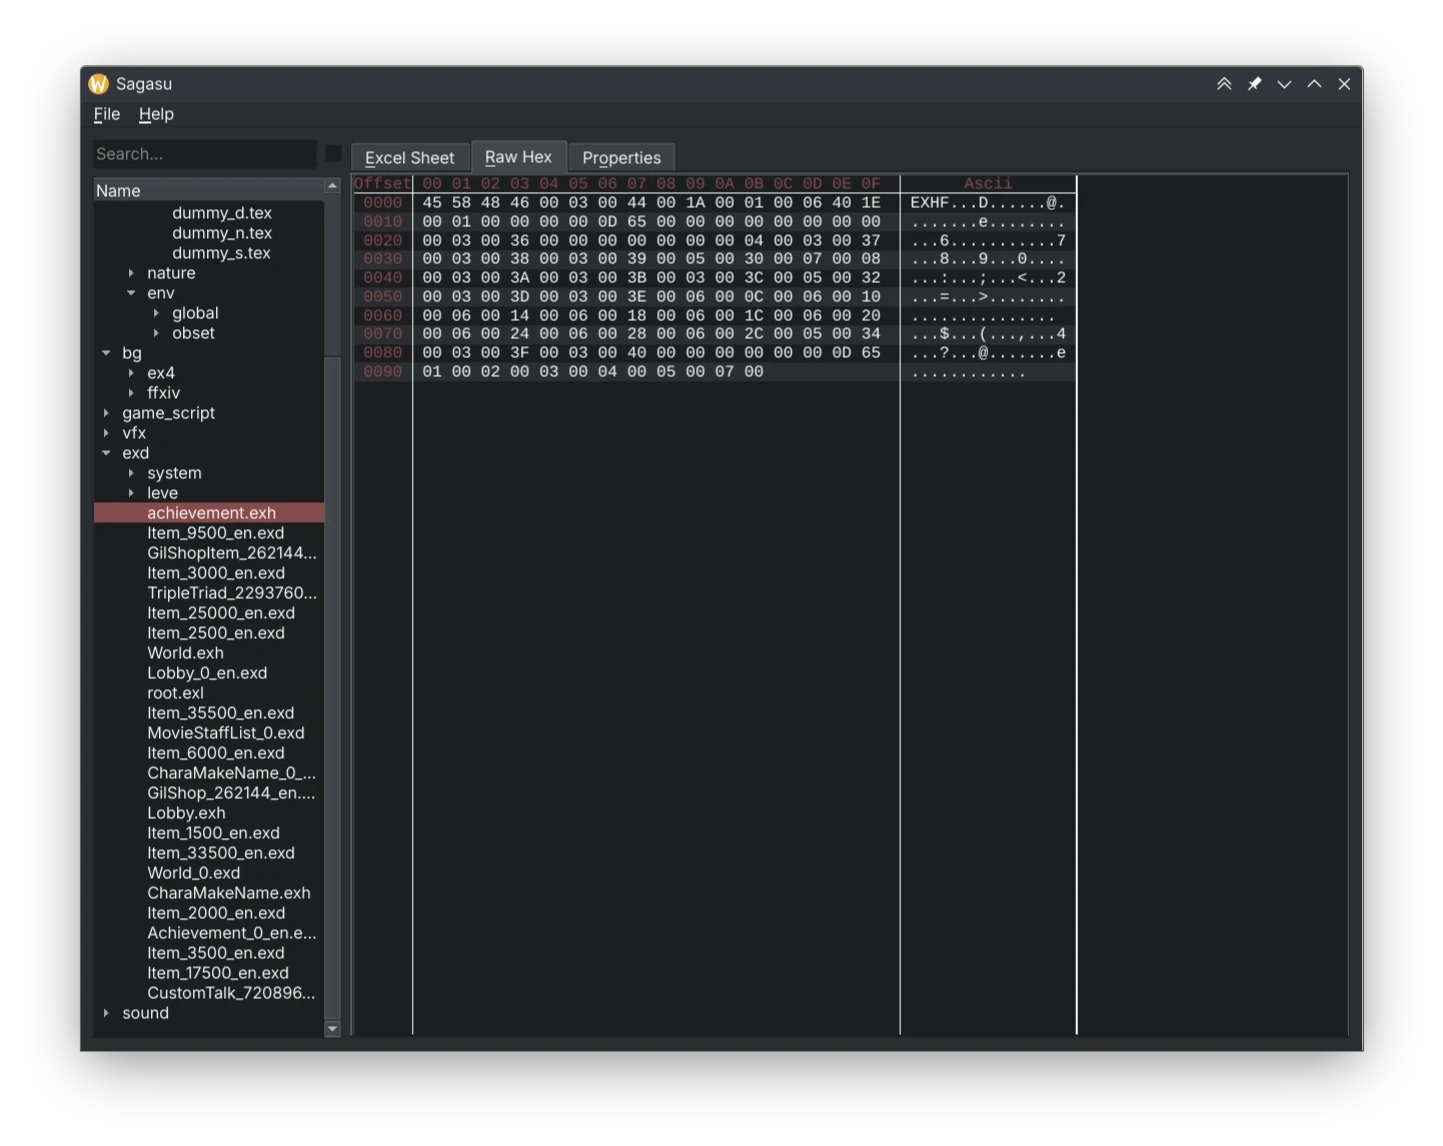Select Item_9500_en.exd file
Screen dimensions: 1443x1146
215,533
